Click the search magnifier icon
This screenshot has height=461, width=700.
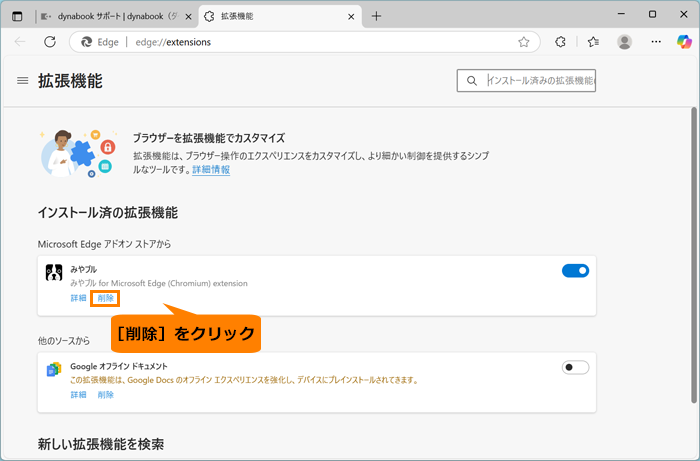click(x=471, y=81)
